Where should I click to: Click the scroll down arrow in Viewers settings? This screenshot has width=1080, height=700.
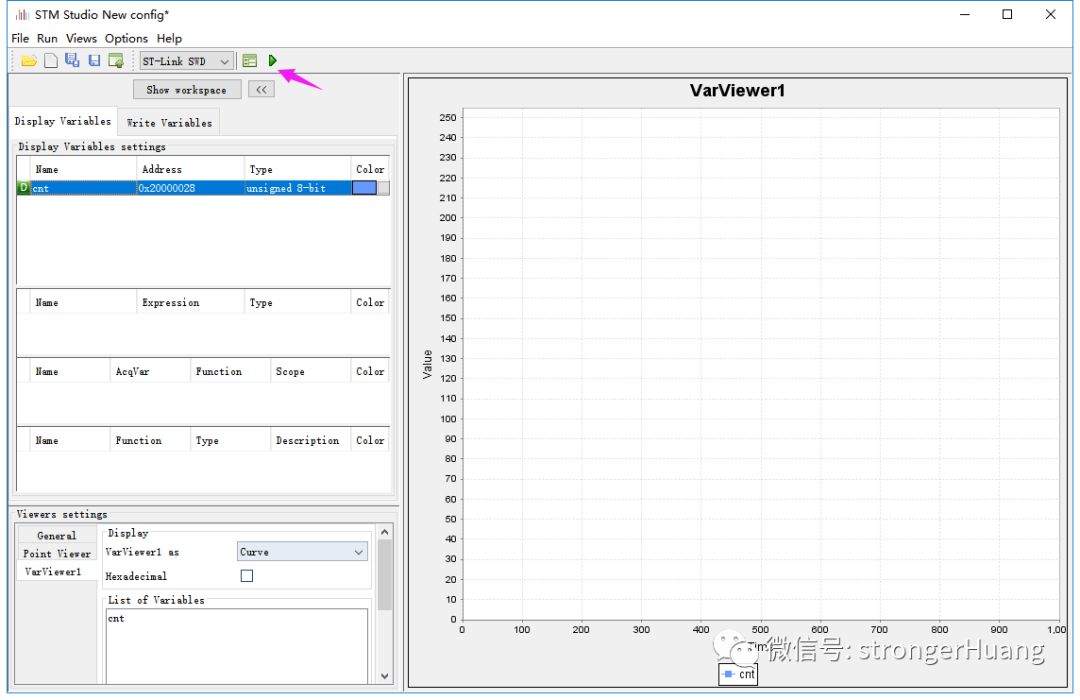(384, 677)
